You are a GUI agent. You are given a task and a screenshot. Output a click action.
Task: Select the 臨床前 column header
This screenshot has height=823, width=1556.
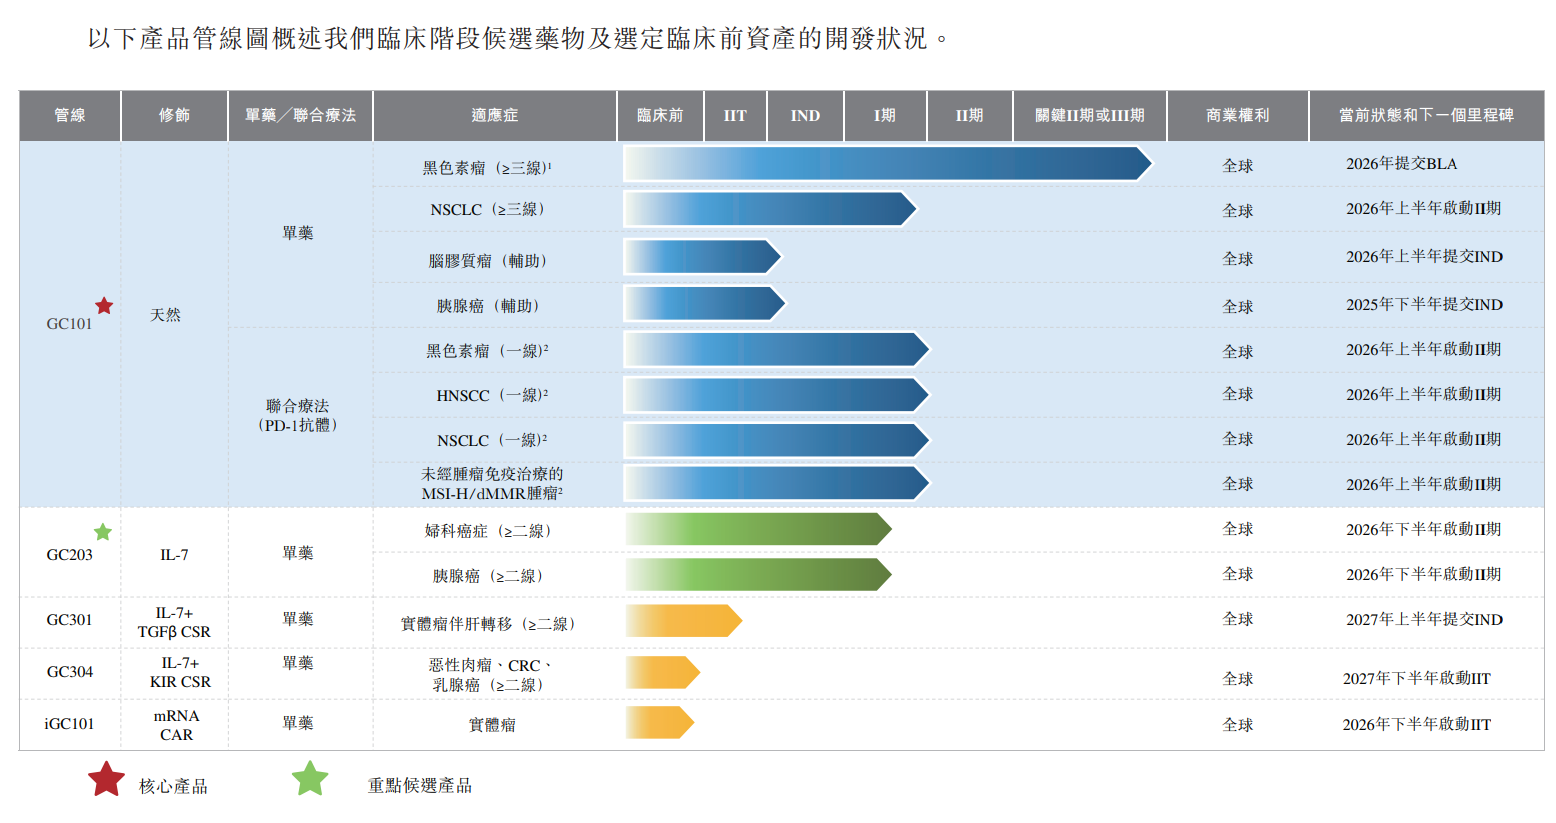(x=660, y=116)
